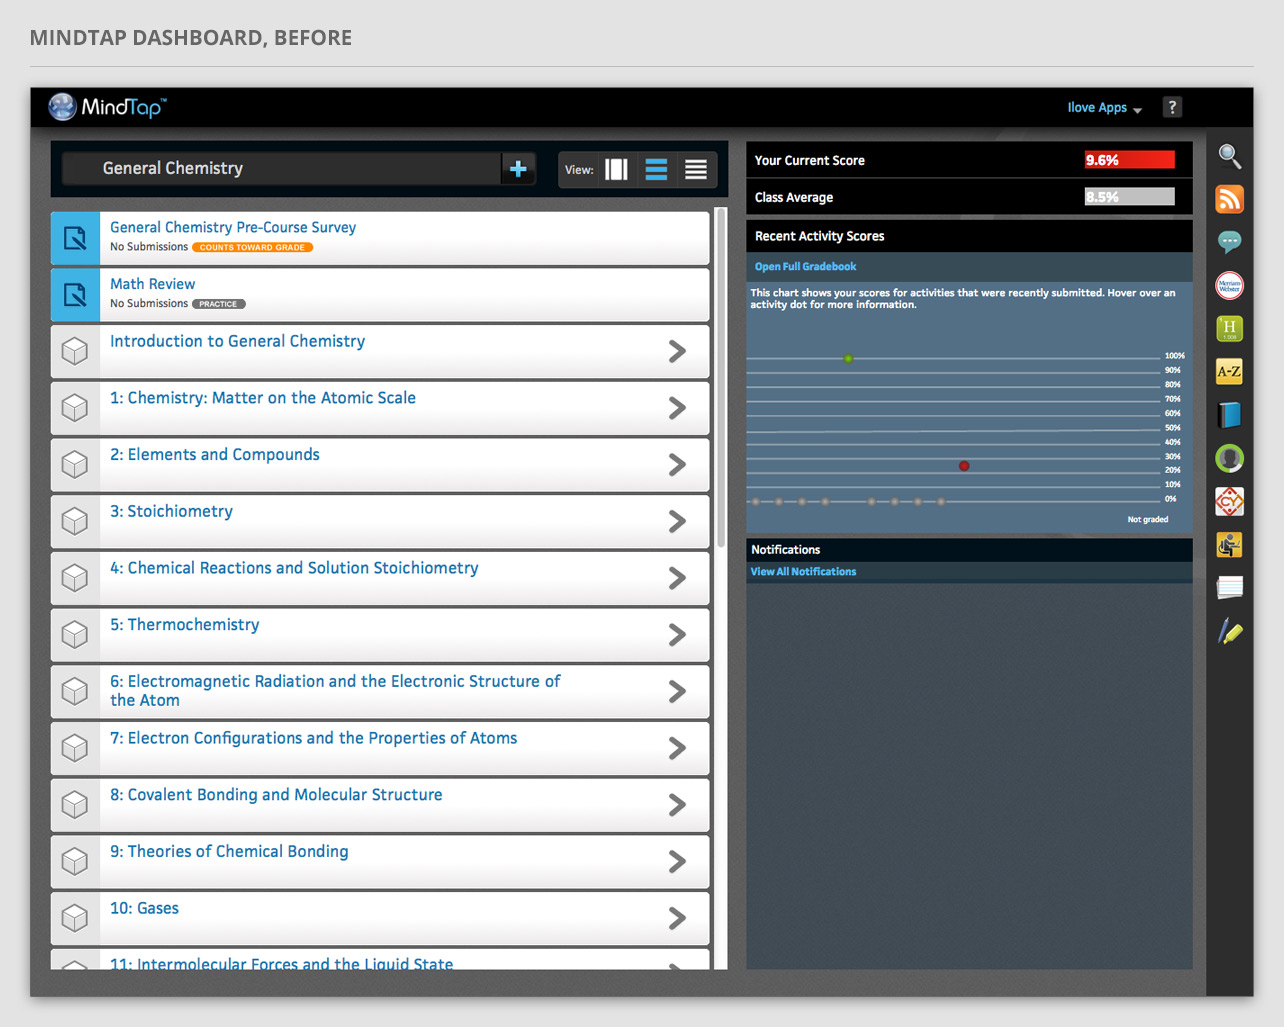Expand chapter 5: Thermochemistry arrow
Image resolution: width=1284 pixels, height=1027 pixels.
(x=677, y=635)
